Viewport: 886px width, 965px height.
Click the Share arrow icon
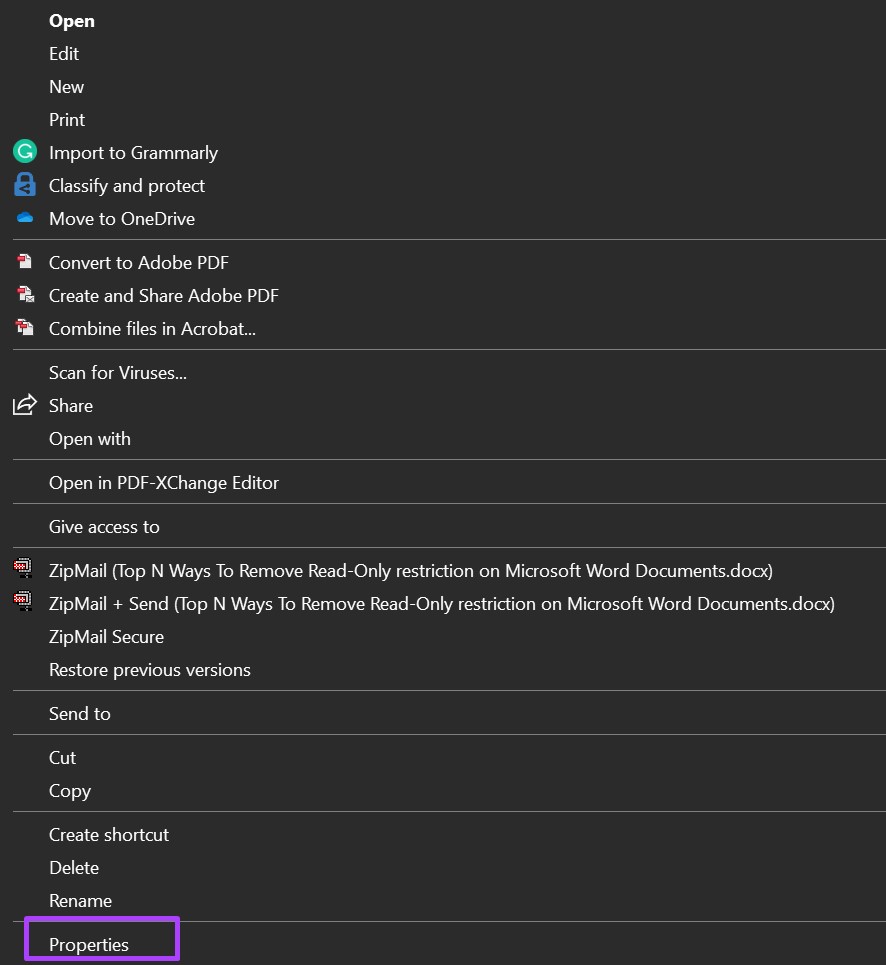25,405
